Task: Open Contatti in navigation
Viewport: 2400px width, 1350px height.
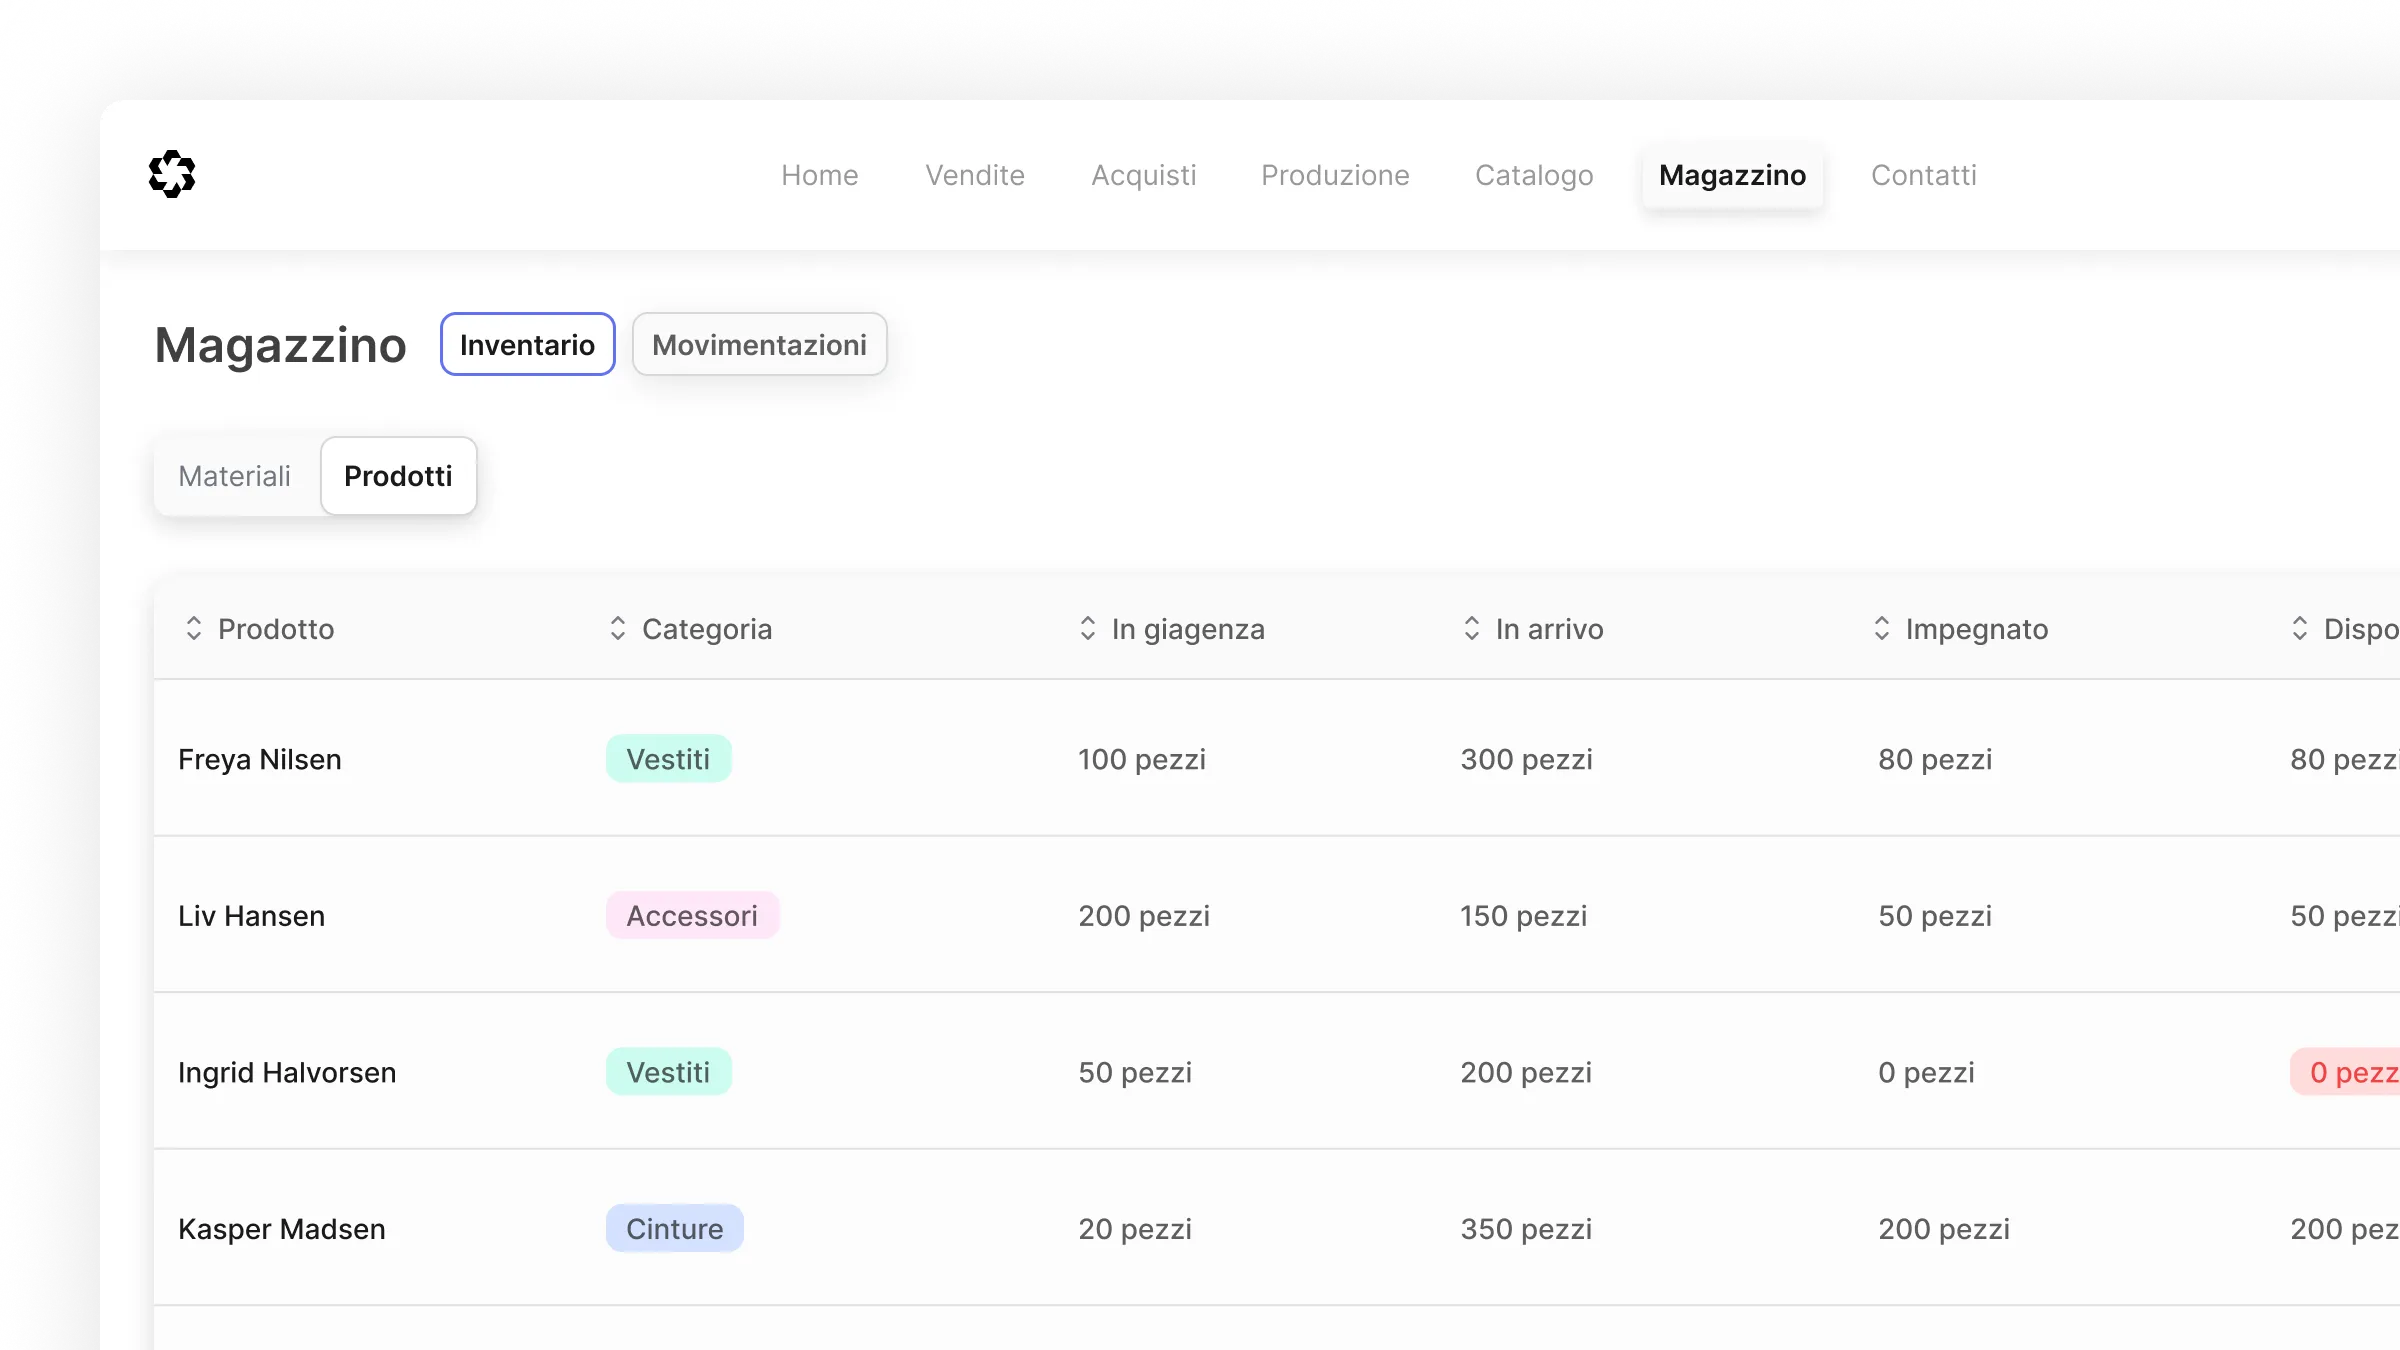Action: click(x=1923, y=175)
